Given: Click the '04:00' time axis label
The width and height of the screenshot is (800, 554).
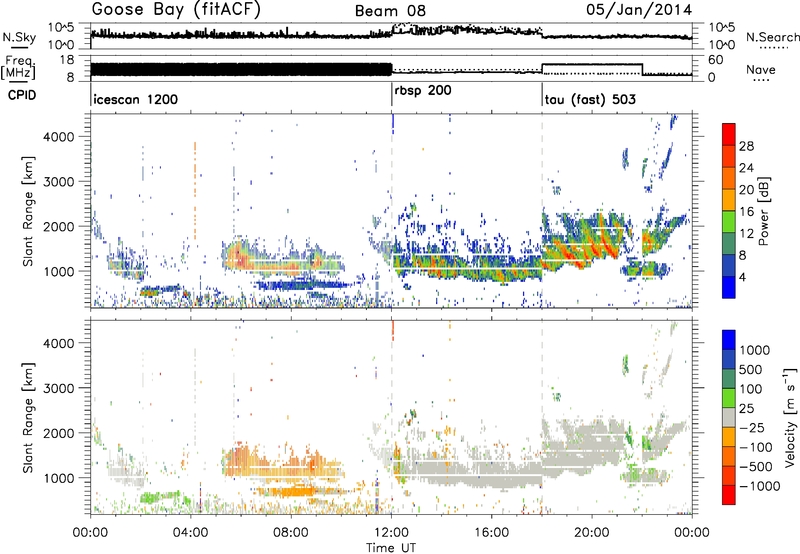Looking at the screenshot, I should point(190,533).
